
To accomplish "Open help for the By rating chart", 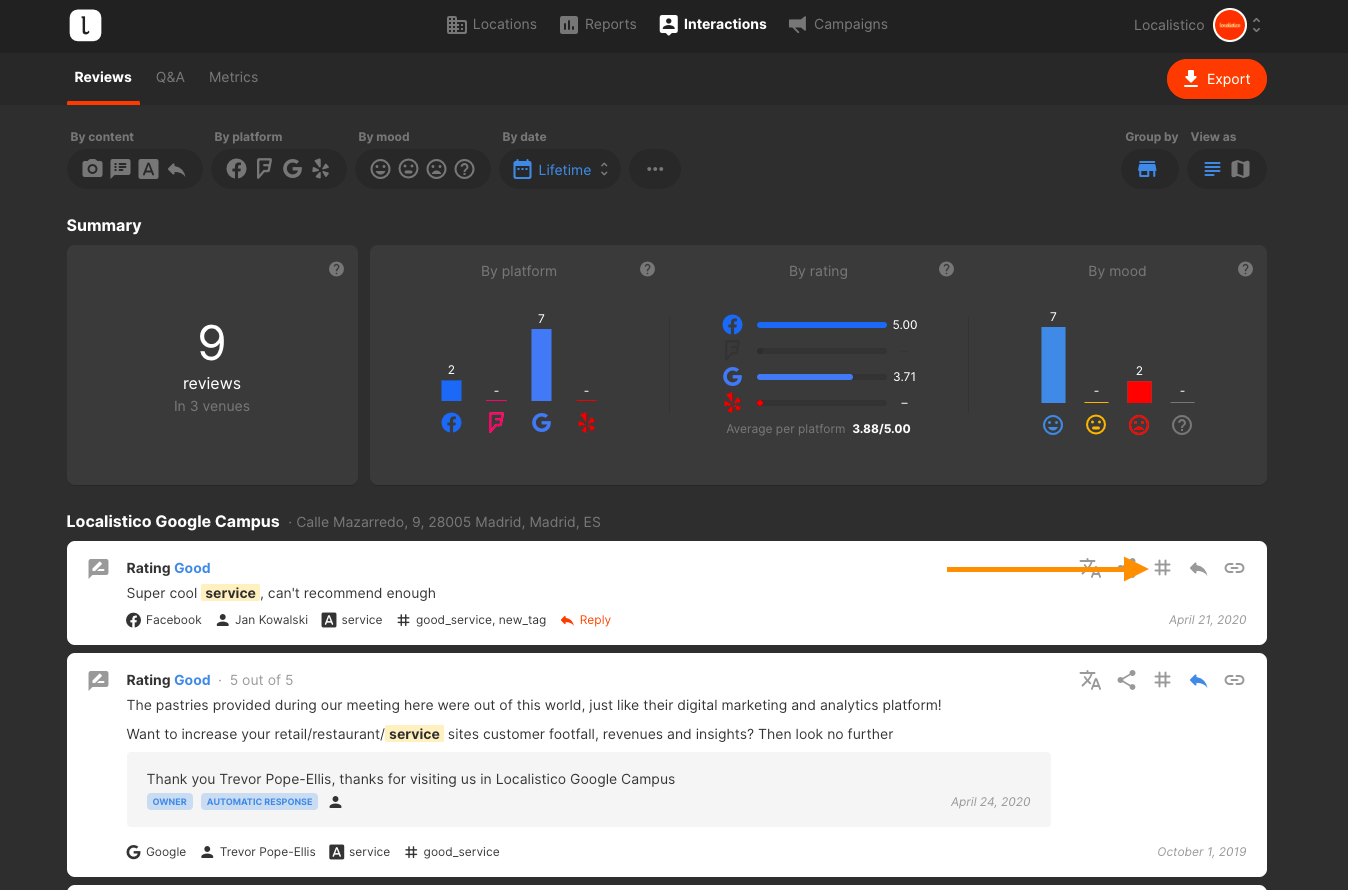I will coord(947,269).
